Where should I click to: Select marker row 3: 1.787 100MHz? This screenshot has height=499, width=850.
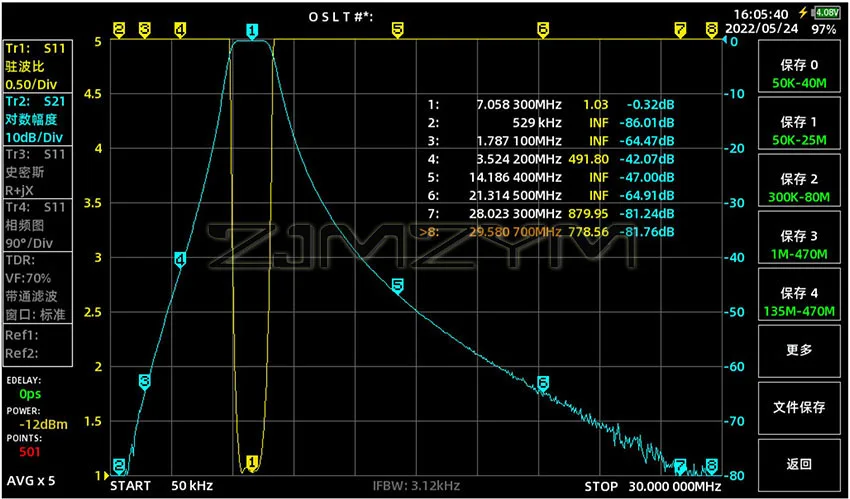point(551,141)
